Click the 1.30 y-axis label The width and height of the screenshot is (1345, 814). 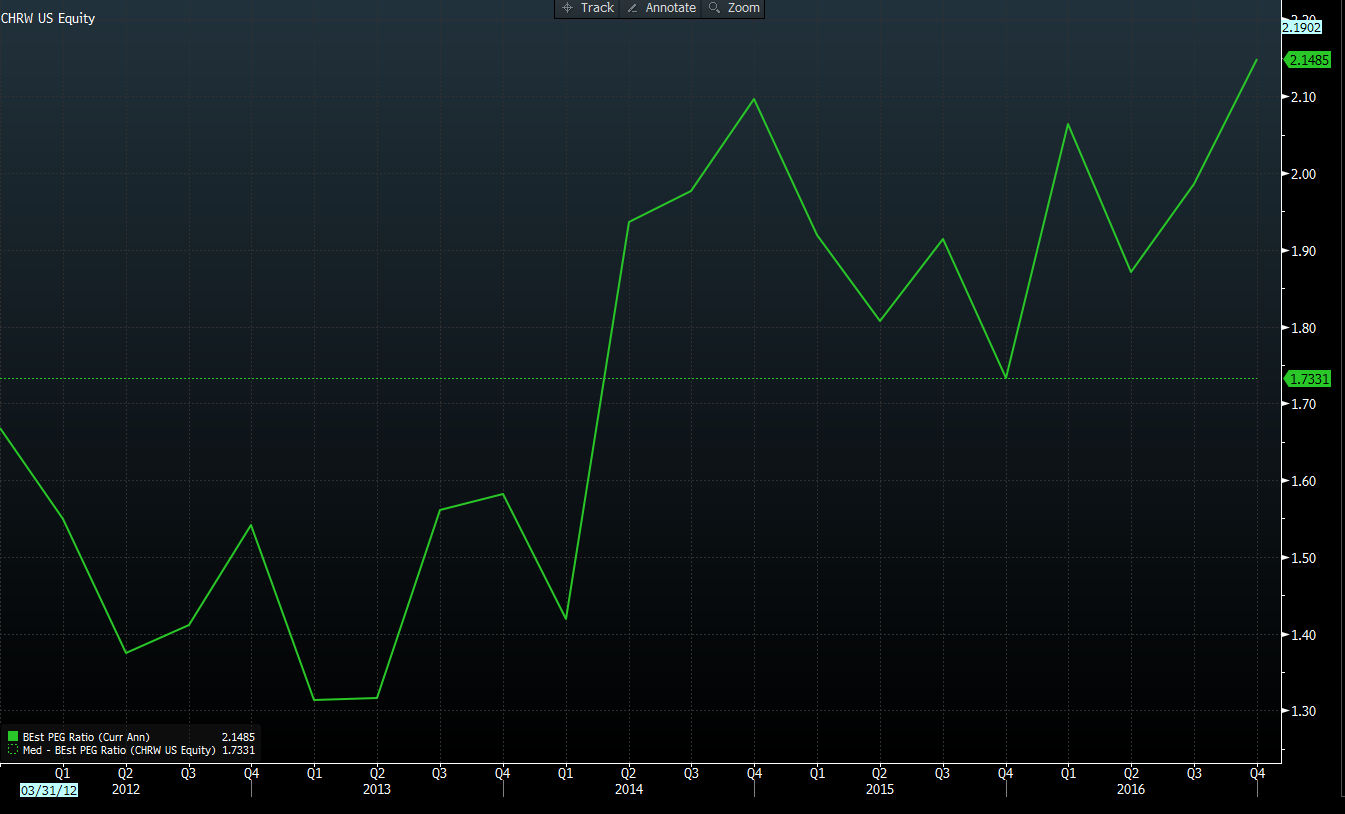tap(1302, 711)
